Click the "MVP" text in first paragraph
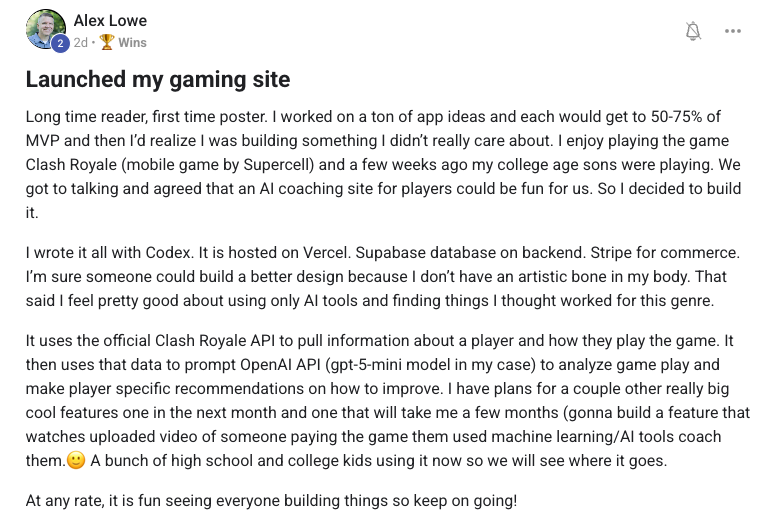This screenshot has height=520, width=780. point(42,140)
